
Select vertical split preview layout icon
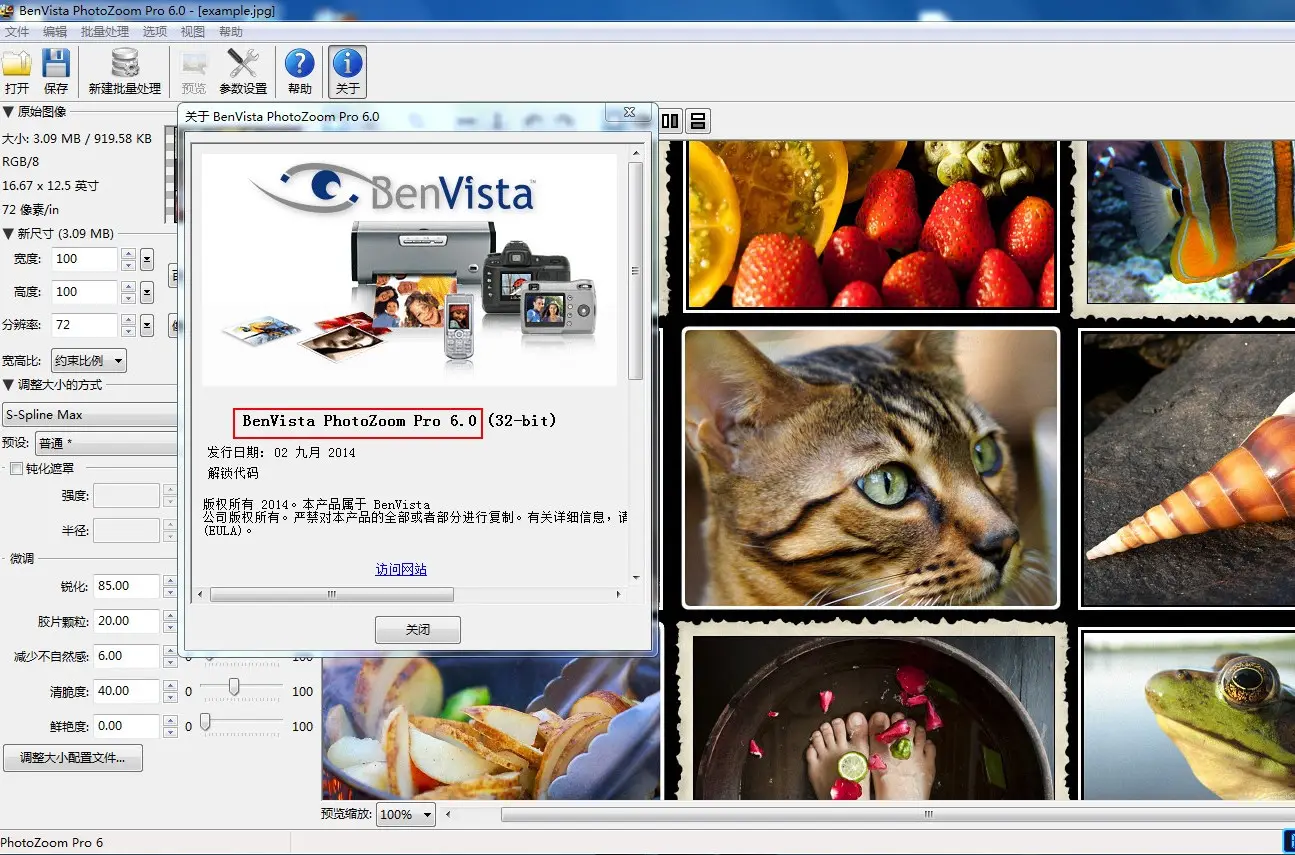click(x=670, y=121)
